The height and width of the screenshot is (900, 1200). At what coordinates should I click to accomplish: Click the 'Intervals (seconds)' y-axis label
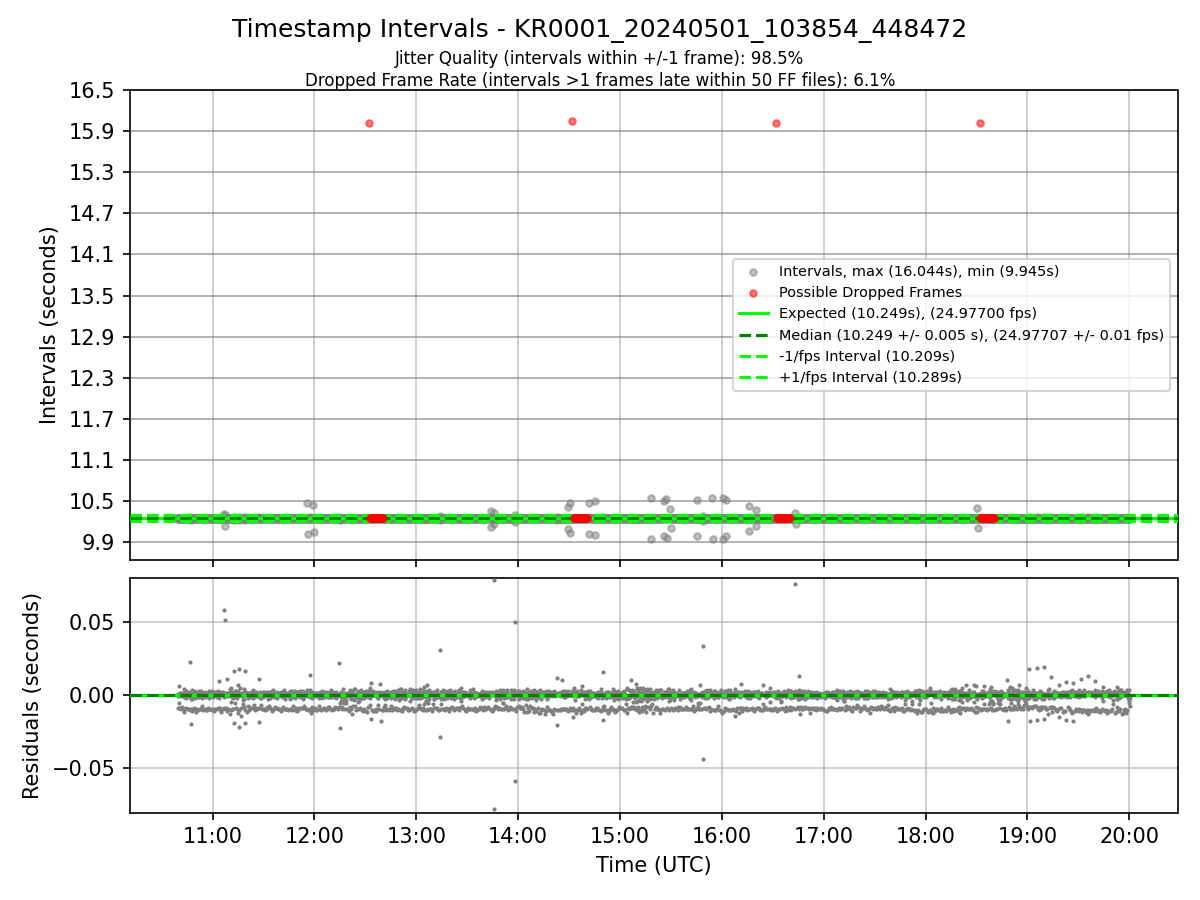coord(49,325)
